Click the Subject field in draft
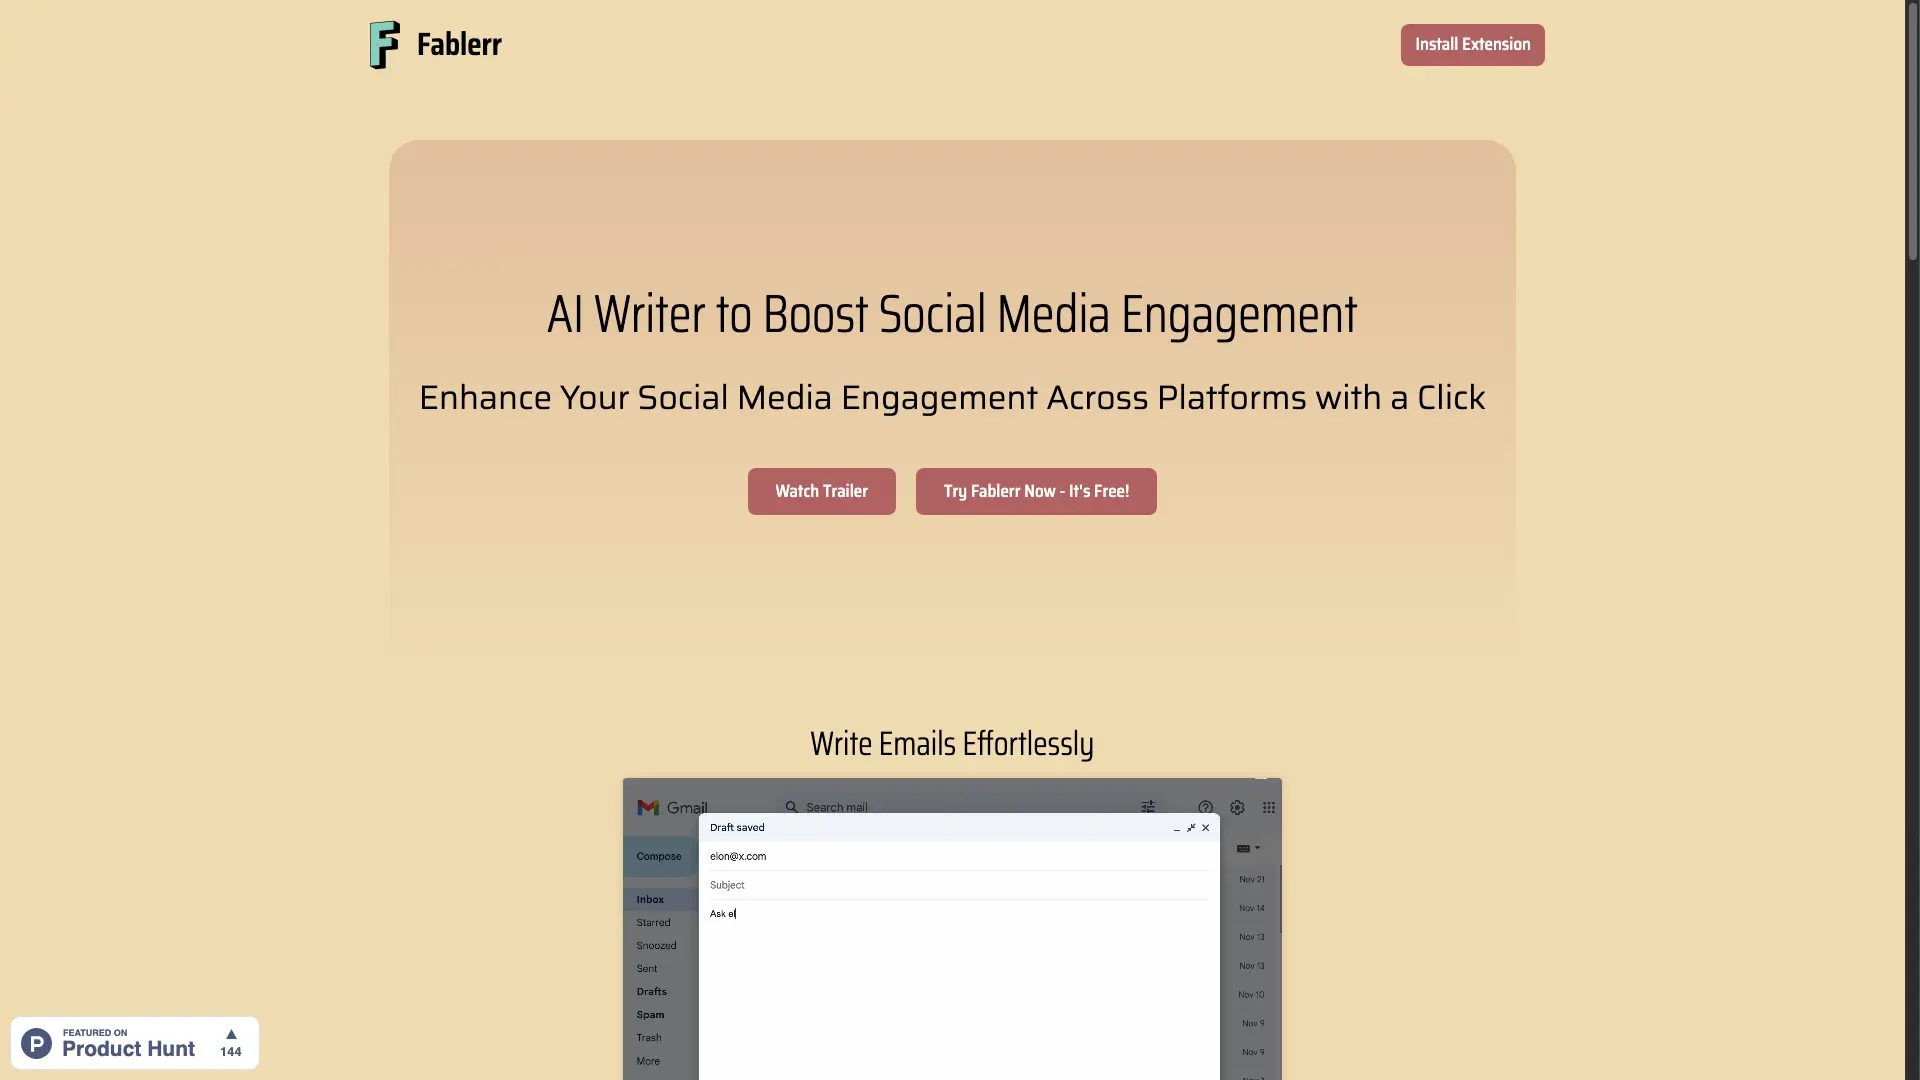Image resolution: width=1920 pixels, height=1080 pixels. [x=958, y=885]
